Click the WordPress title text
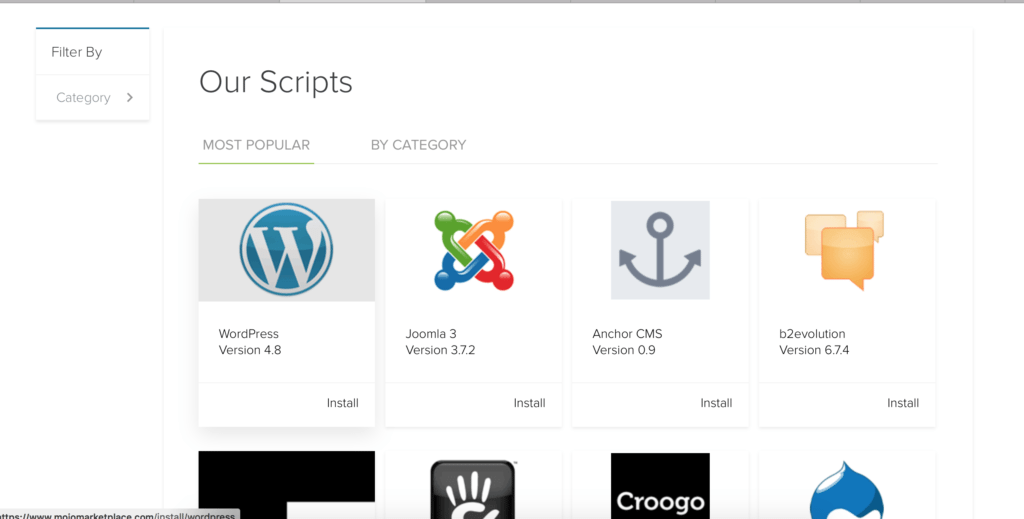1024x519 pixels. [249, 334]
